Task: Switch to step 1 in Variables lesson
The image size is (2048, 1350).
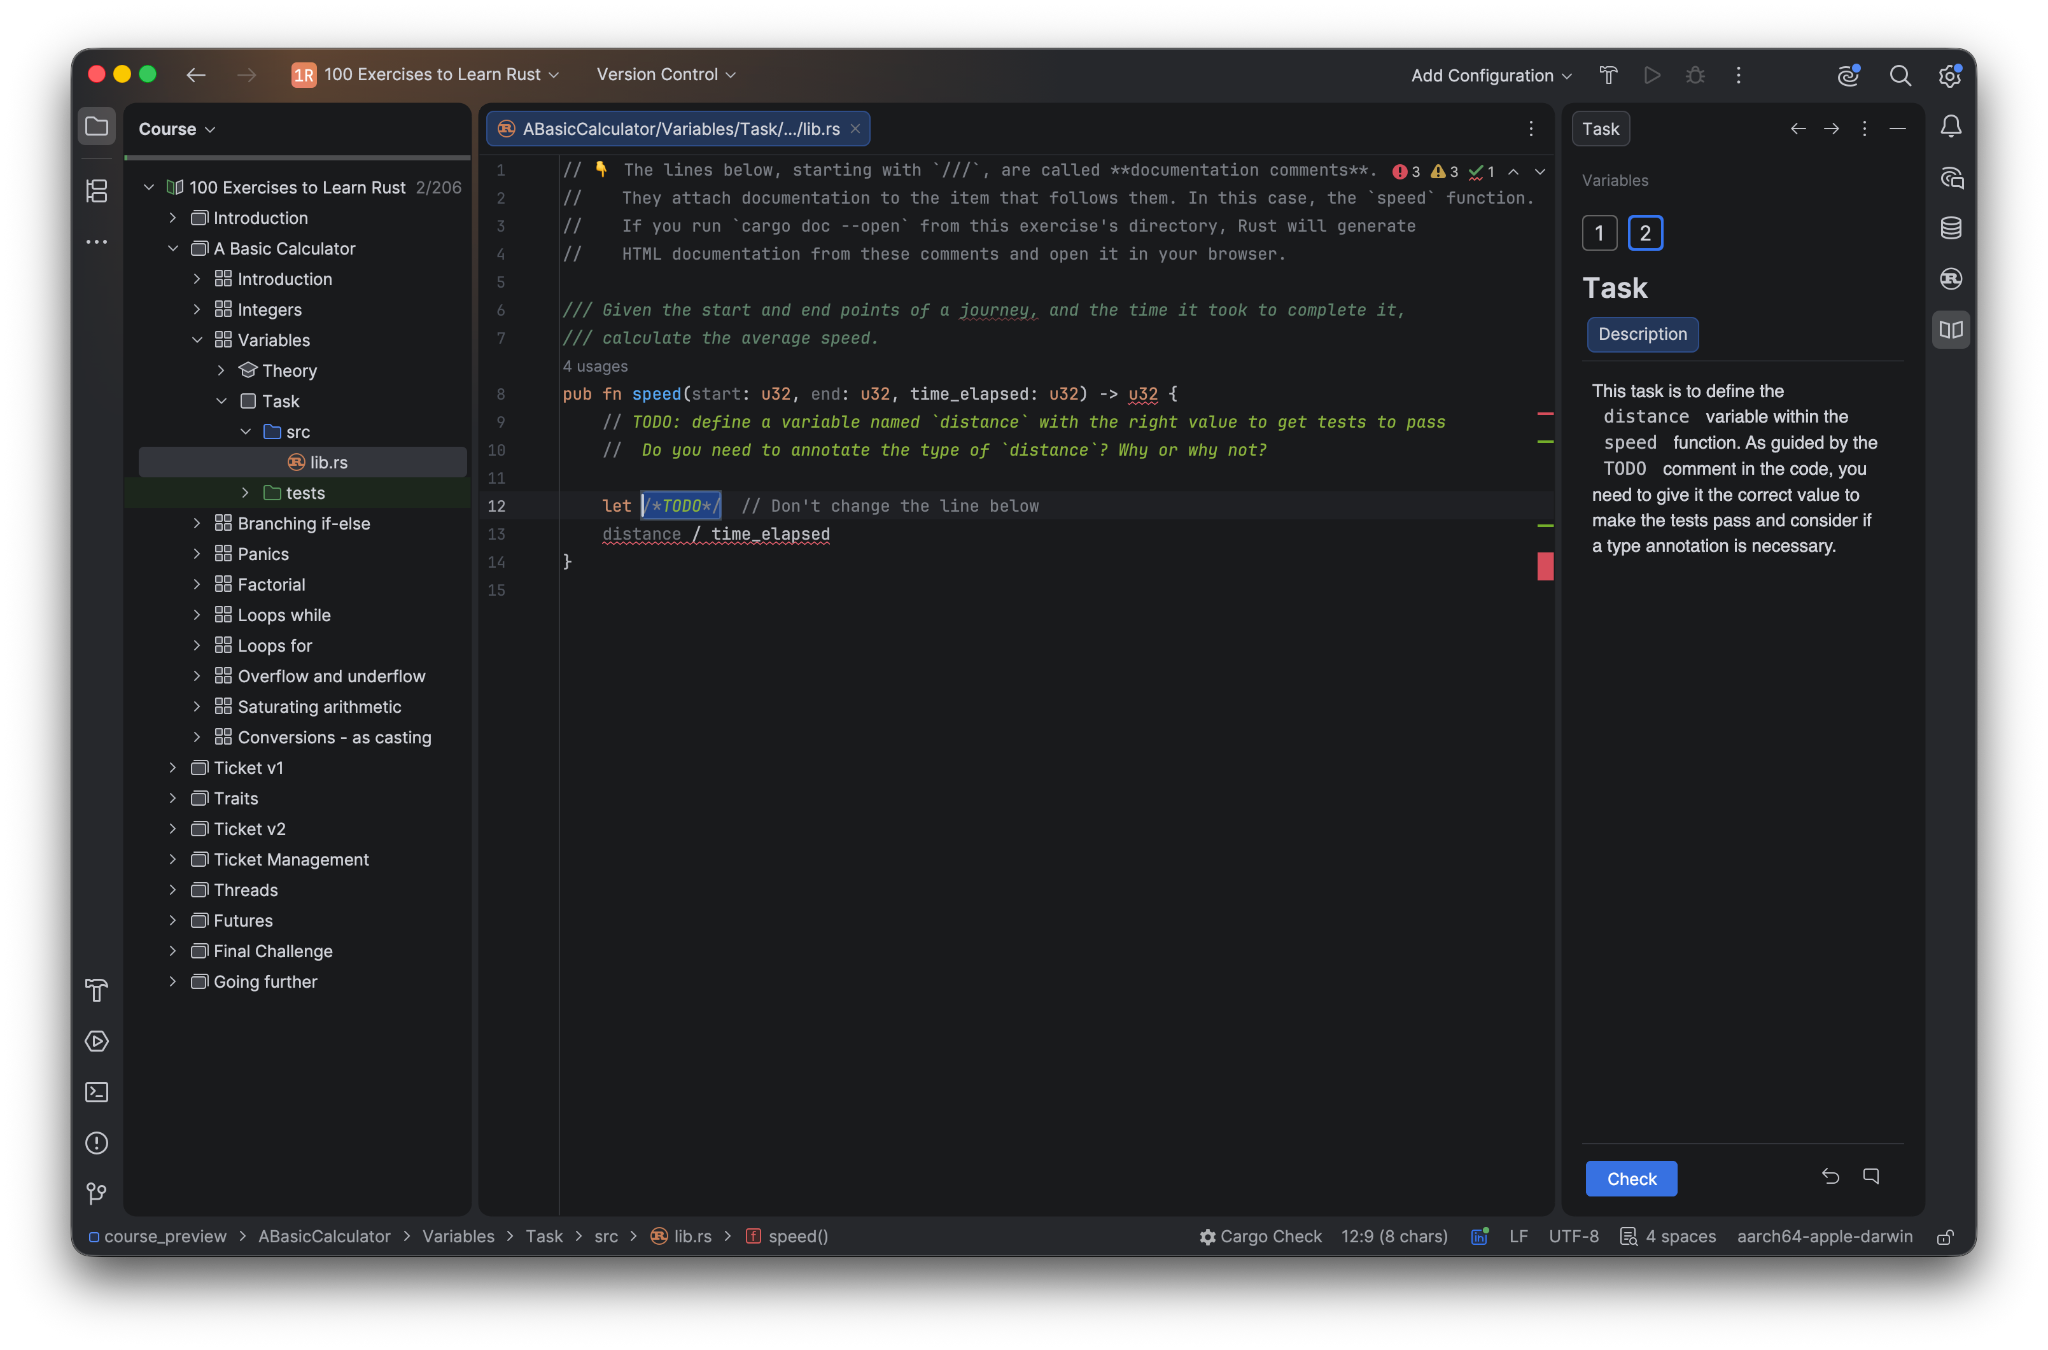Action: [1600, 234]
